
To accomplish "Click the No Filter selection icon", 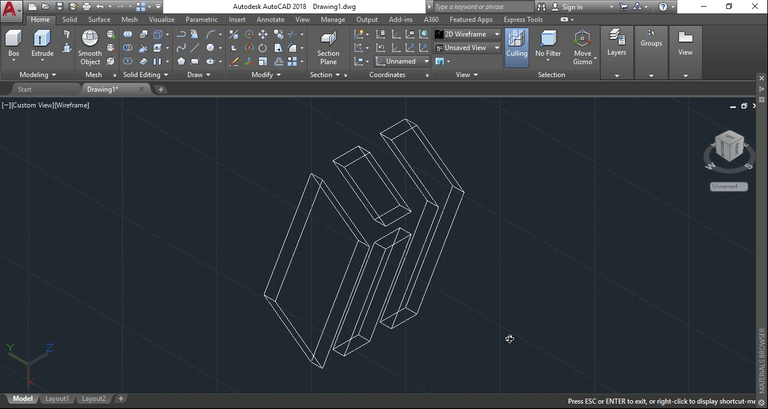I will (x=548, y=39).
